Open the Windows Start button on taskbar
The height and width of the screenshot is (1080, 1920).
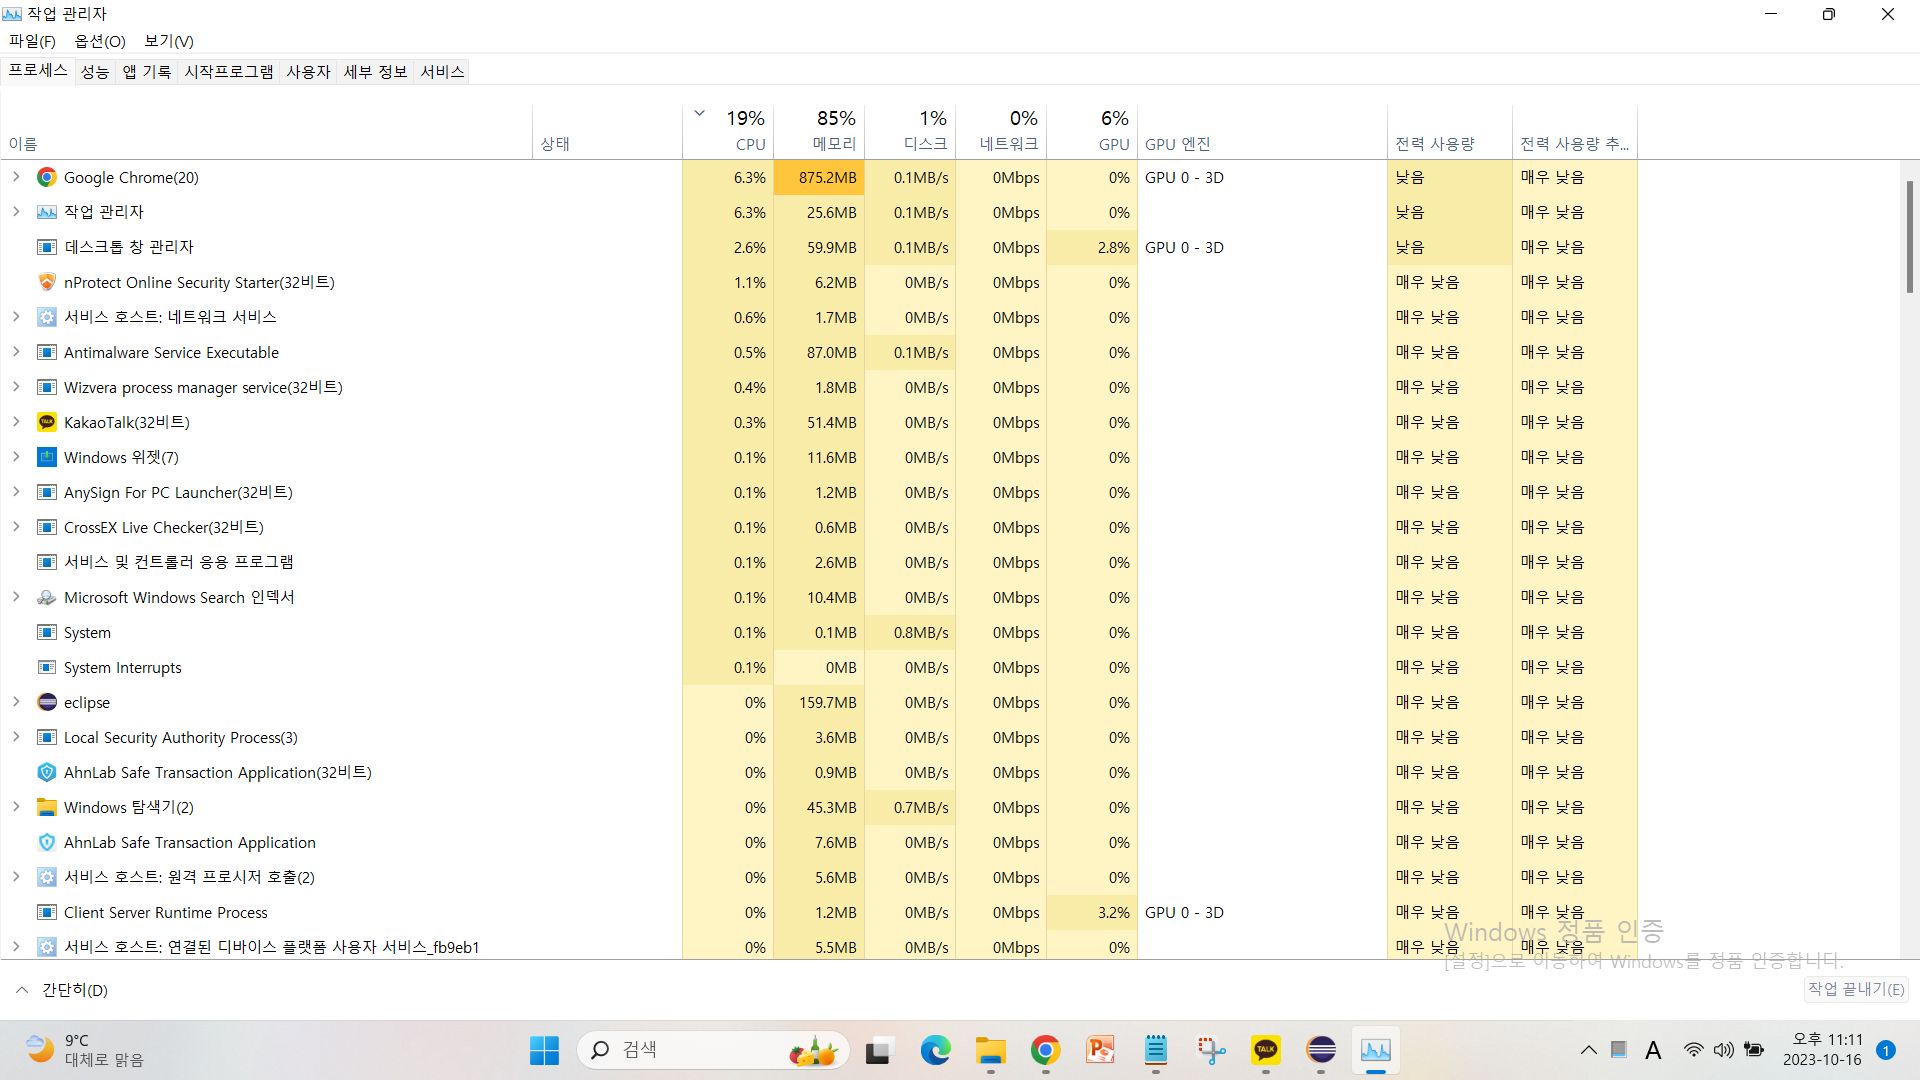pyautogui.click(x=544, y=1050)
